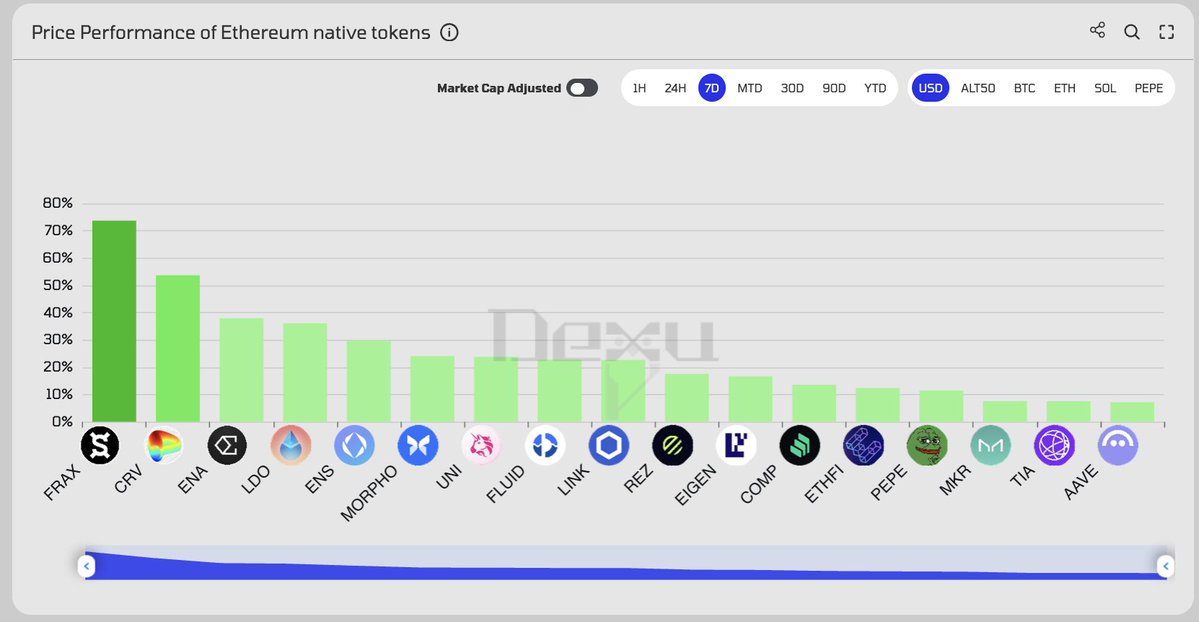
Task: Switch denomination to USD
Action: [x=931, y=88]
